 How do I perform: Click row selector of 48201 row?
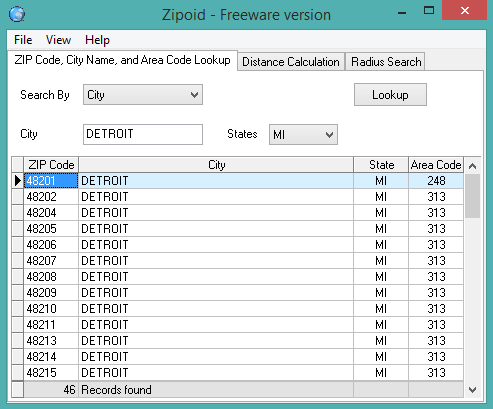(18, 181)
